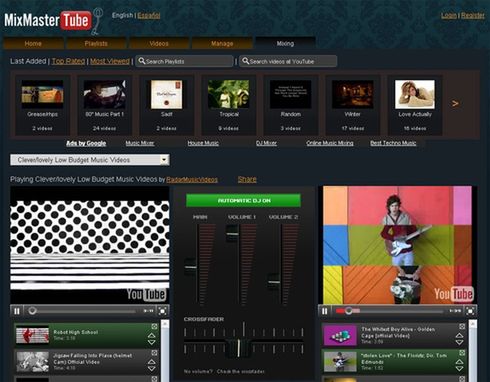Viewport: 490px width, 382px height.
Task: Click remove icon on Jigsaw Falling Into Place track
Action: (154, 353)
